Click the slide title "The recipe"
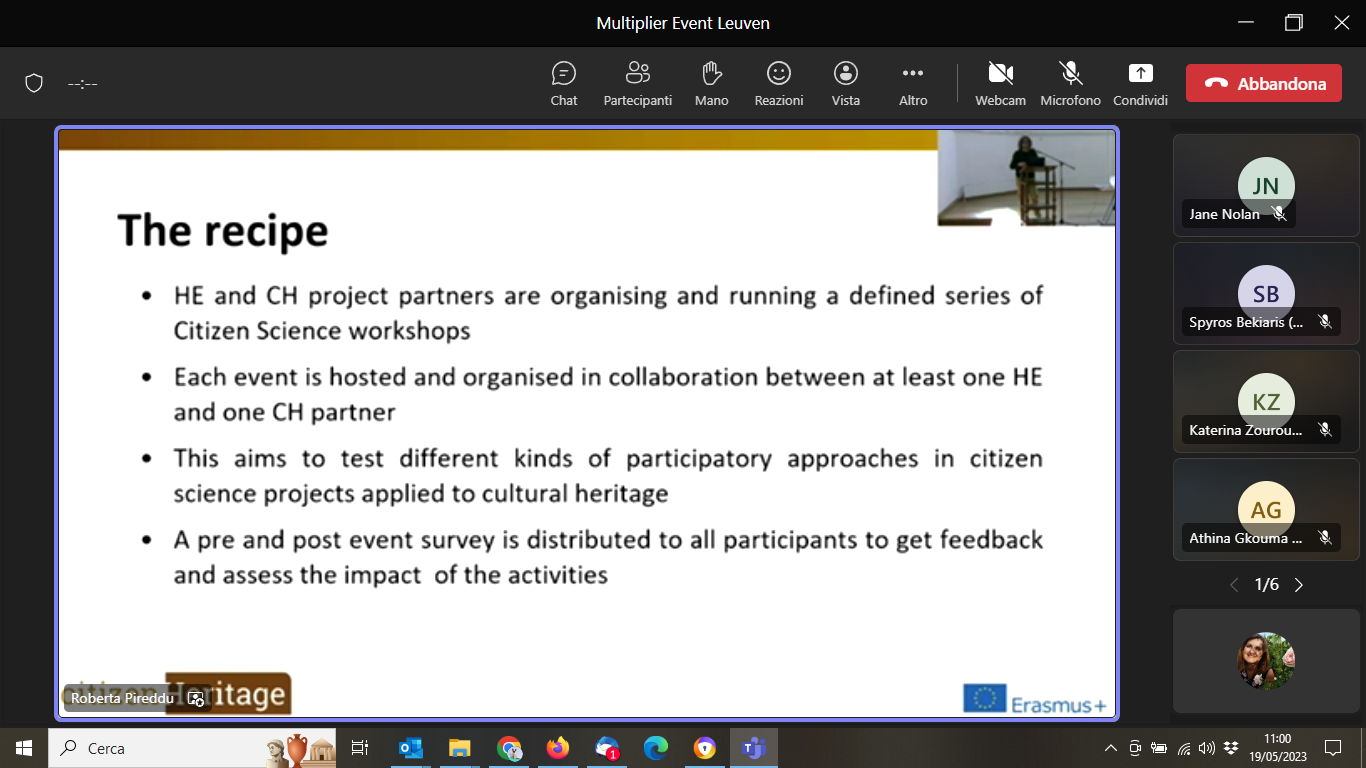1366x768 pixels. pyautogui.click(x=223, y=231)
